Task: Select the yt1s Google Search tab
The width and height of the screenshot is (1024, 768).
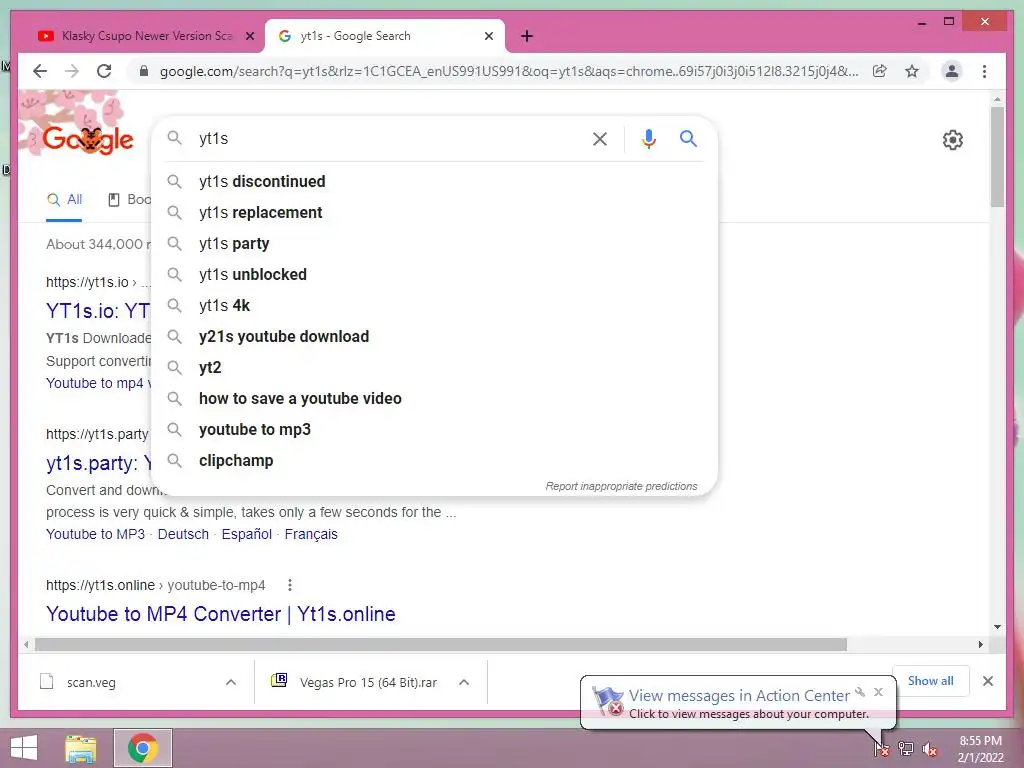Action: click(385, 36)
